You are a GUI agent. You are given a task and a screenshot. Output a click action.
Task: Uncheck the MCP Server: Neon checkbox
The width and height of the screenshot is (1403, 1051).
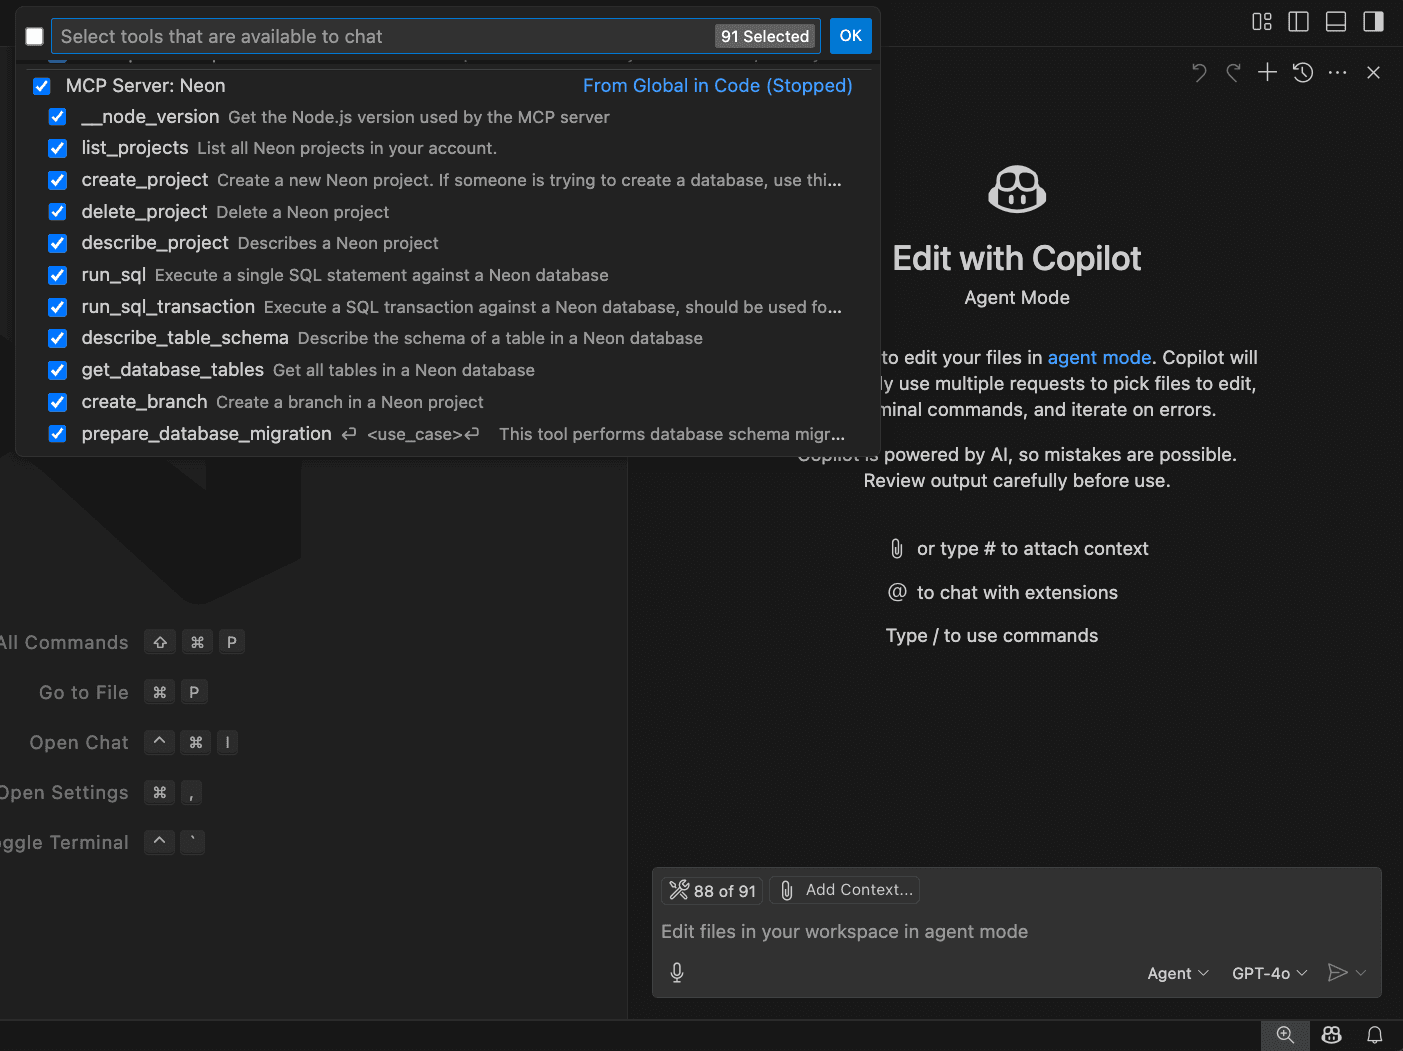[41, 86]
